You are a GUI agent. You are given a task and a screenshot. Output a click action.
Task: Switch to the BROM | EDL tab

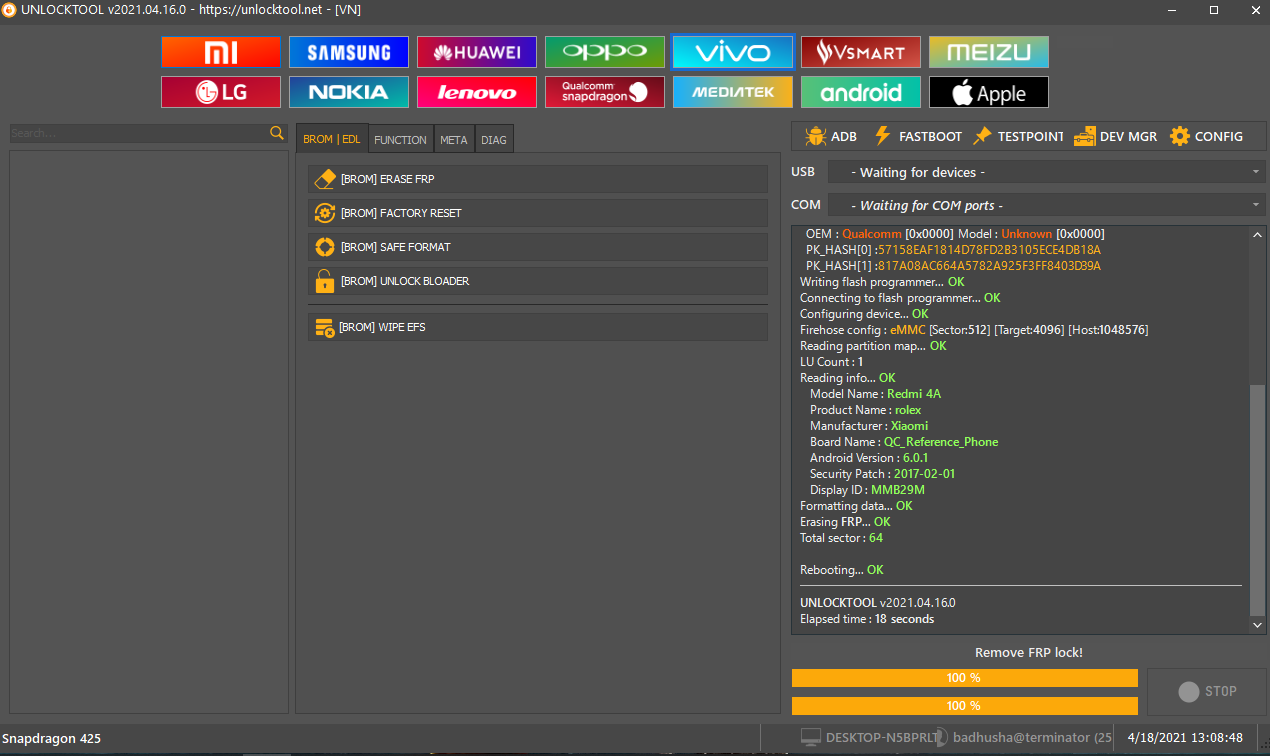332,140
